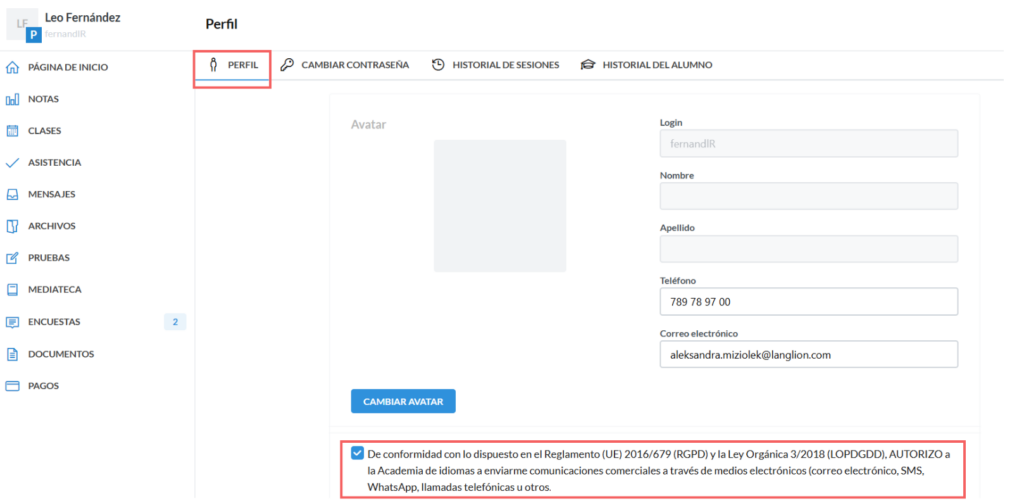Click the Teléfono input field
The width and height of the screenshot is (1024, 501).
[x=808, y=302]
